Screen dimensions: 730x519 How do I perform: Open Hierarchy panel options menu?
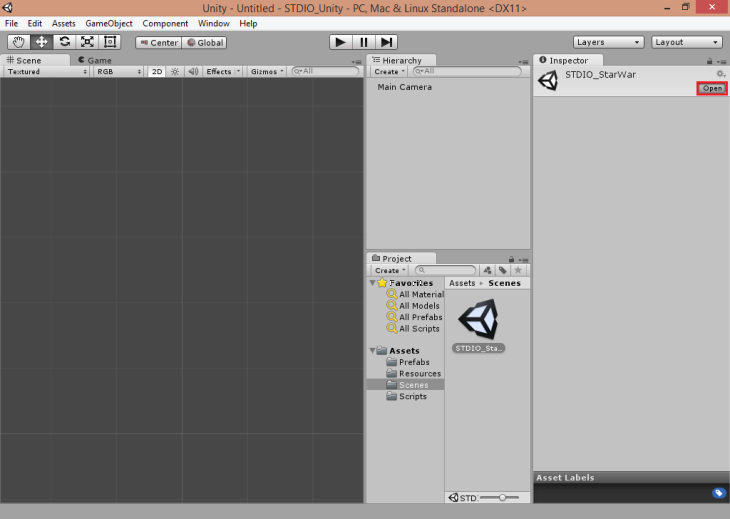(x=524, y=62)
